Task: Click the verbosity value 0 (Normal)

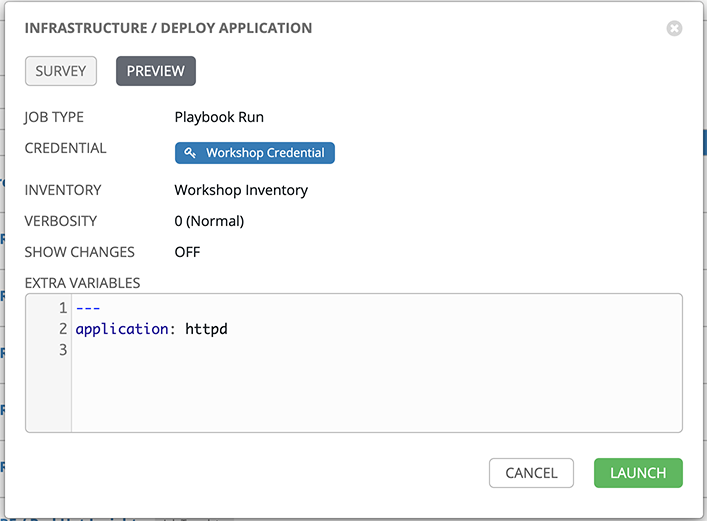Action: (x=209, y=221)
